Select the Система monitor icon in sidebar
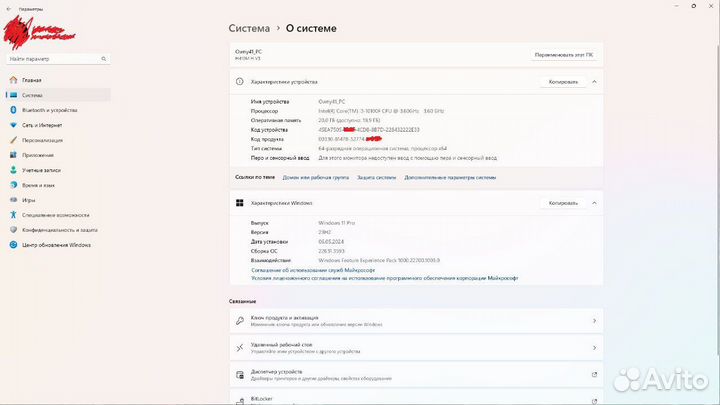The height and width of the screenshot is (405, 720). [x=13, y=95]
